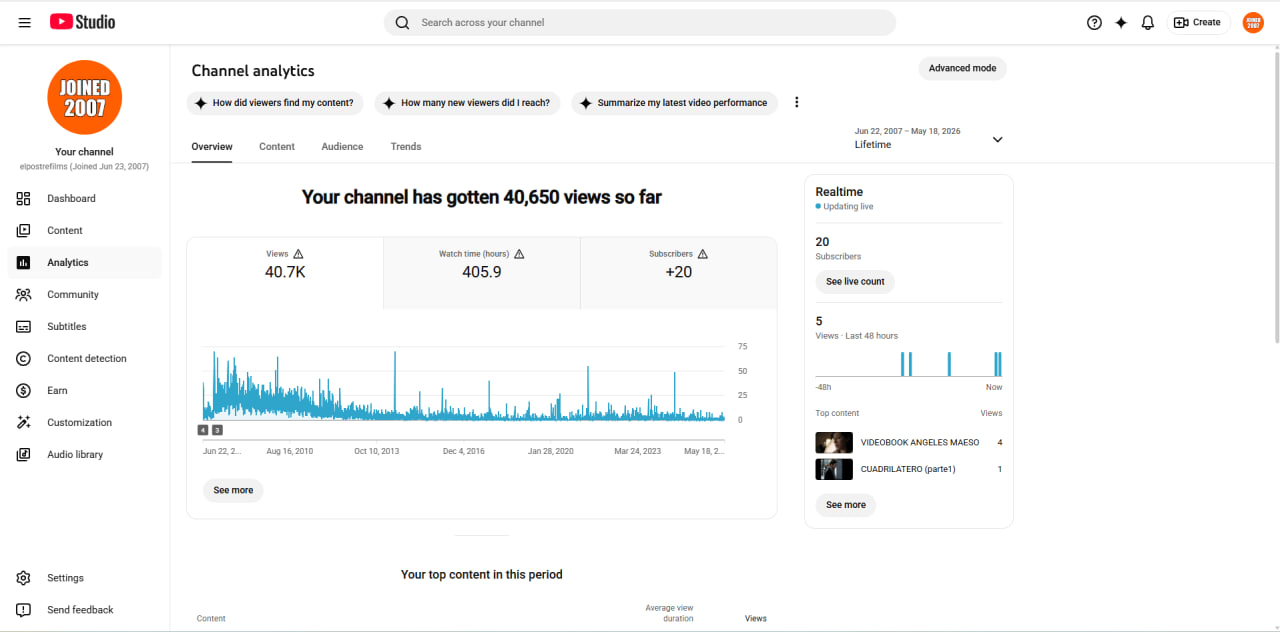Open the Help question mark icon
Screen dimensions: 1280x632
point(1094,22)
